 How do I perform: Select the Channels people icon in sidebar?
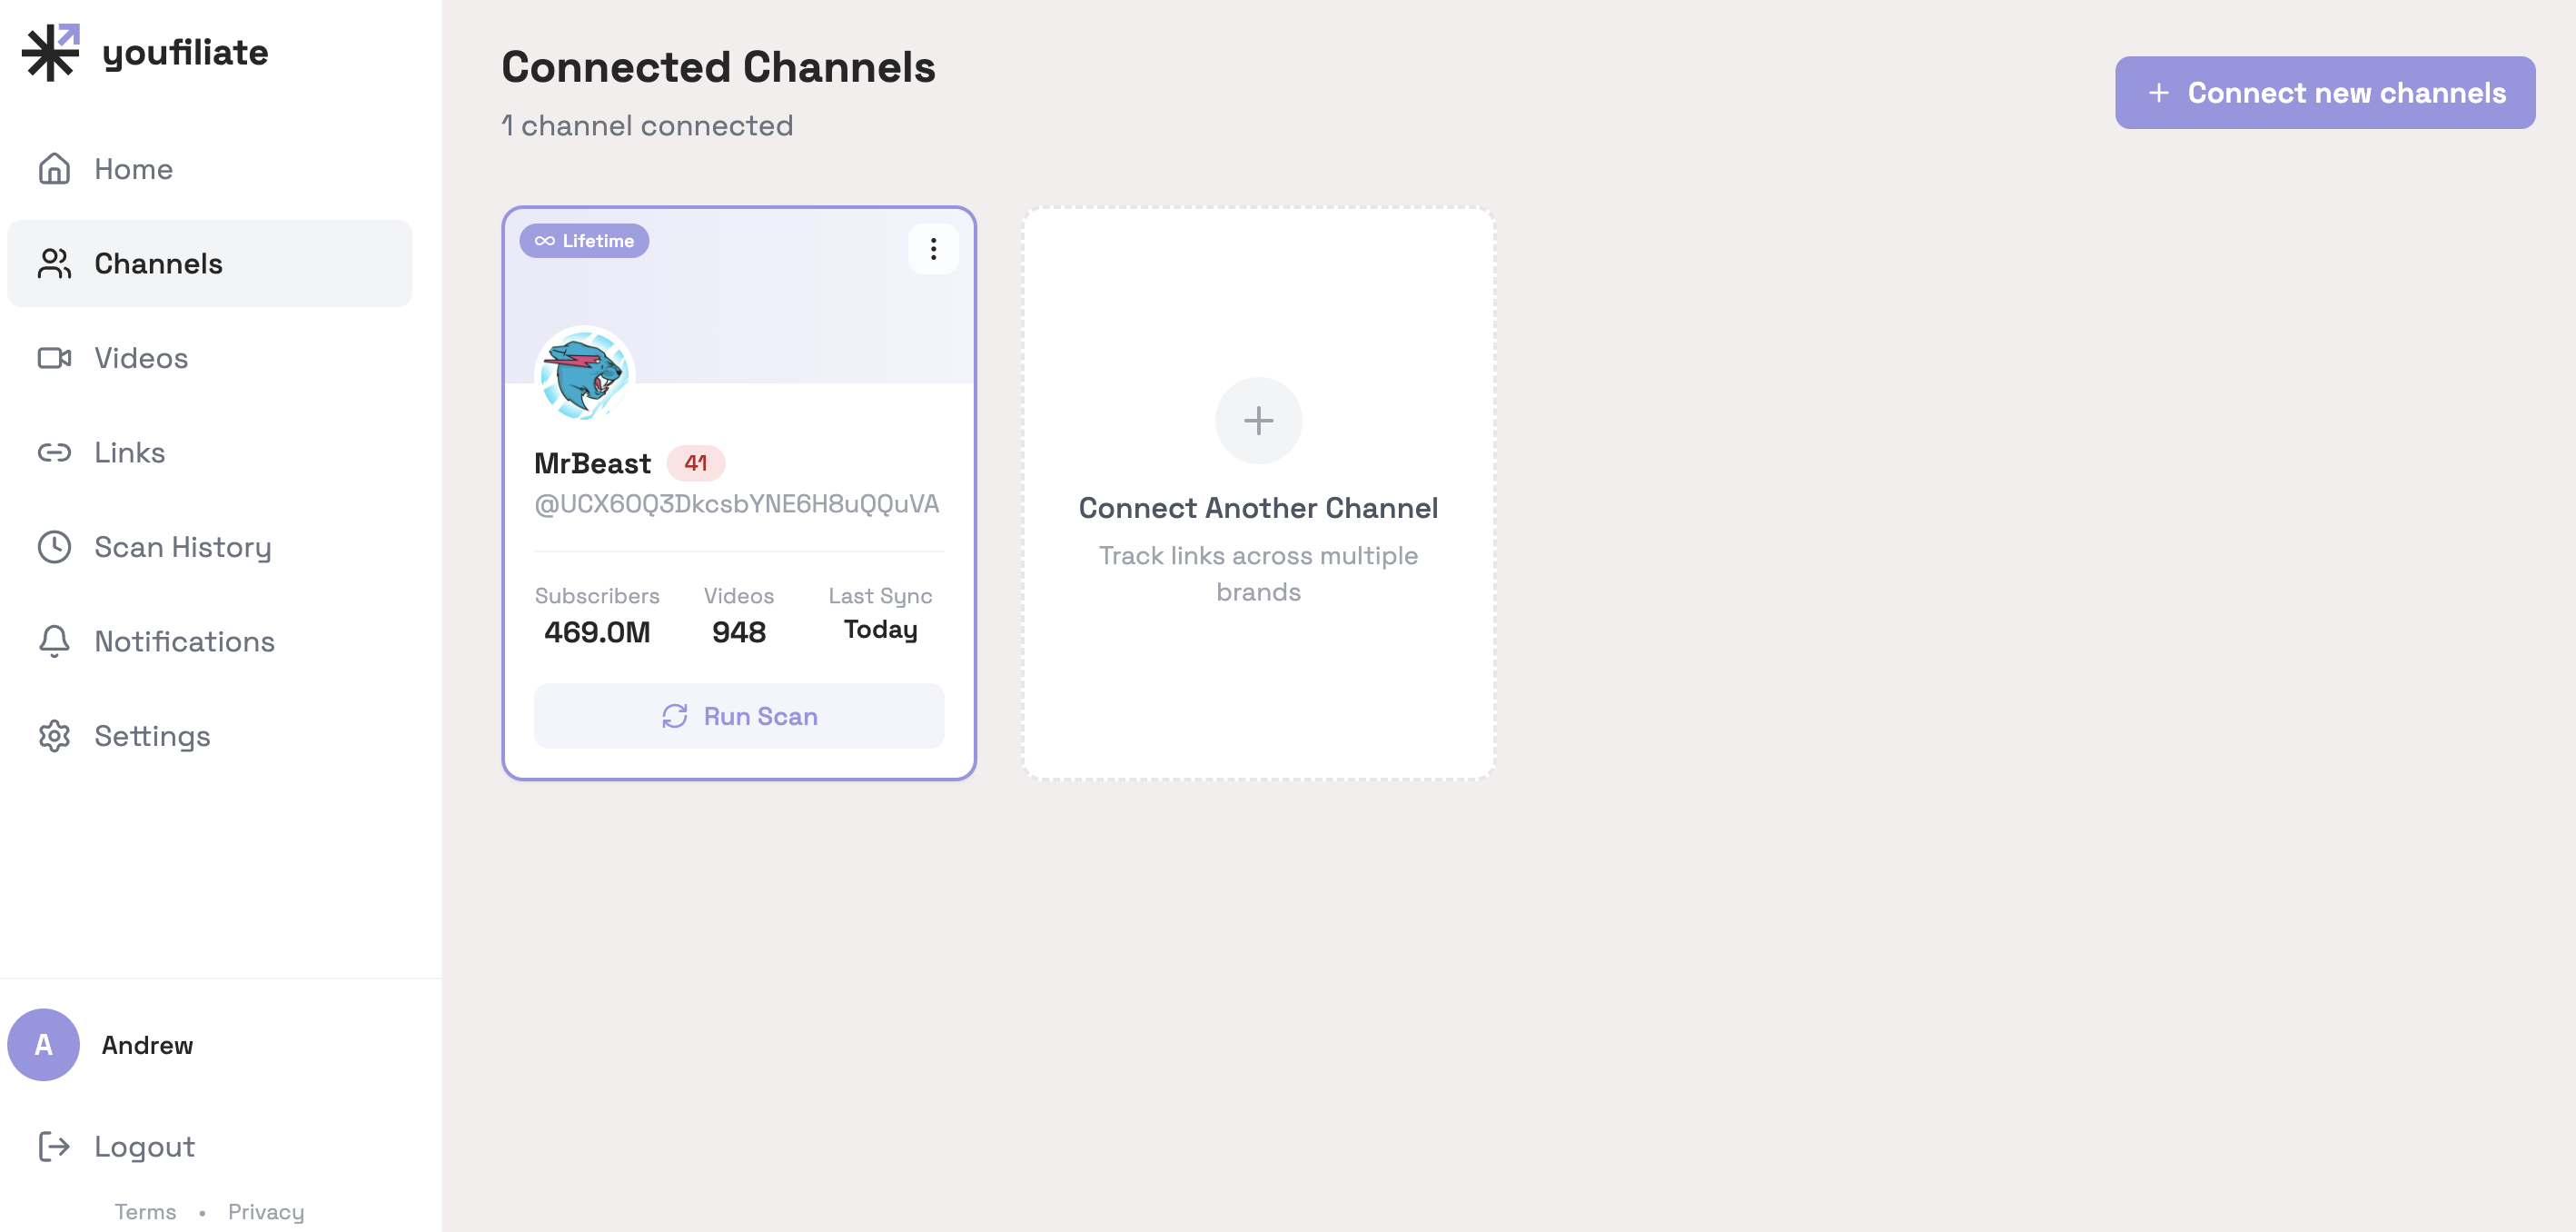54,263
